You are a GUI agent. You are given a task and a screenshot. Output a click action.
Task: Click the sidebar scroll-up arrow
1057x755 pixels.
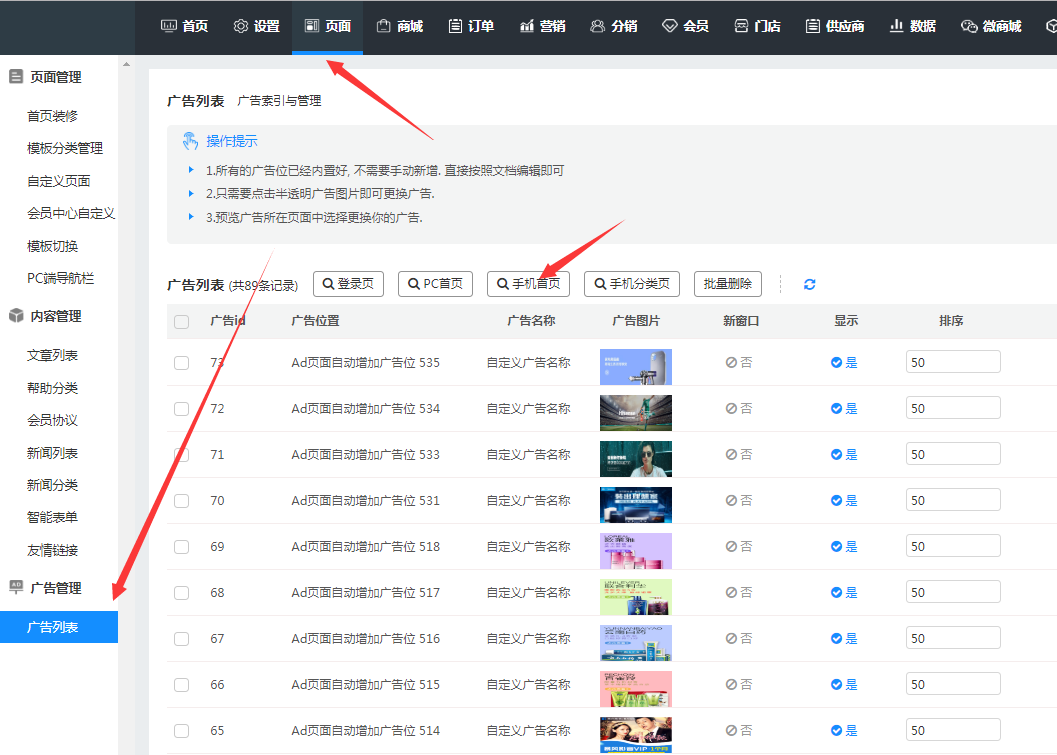126,65
